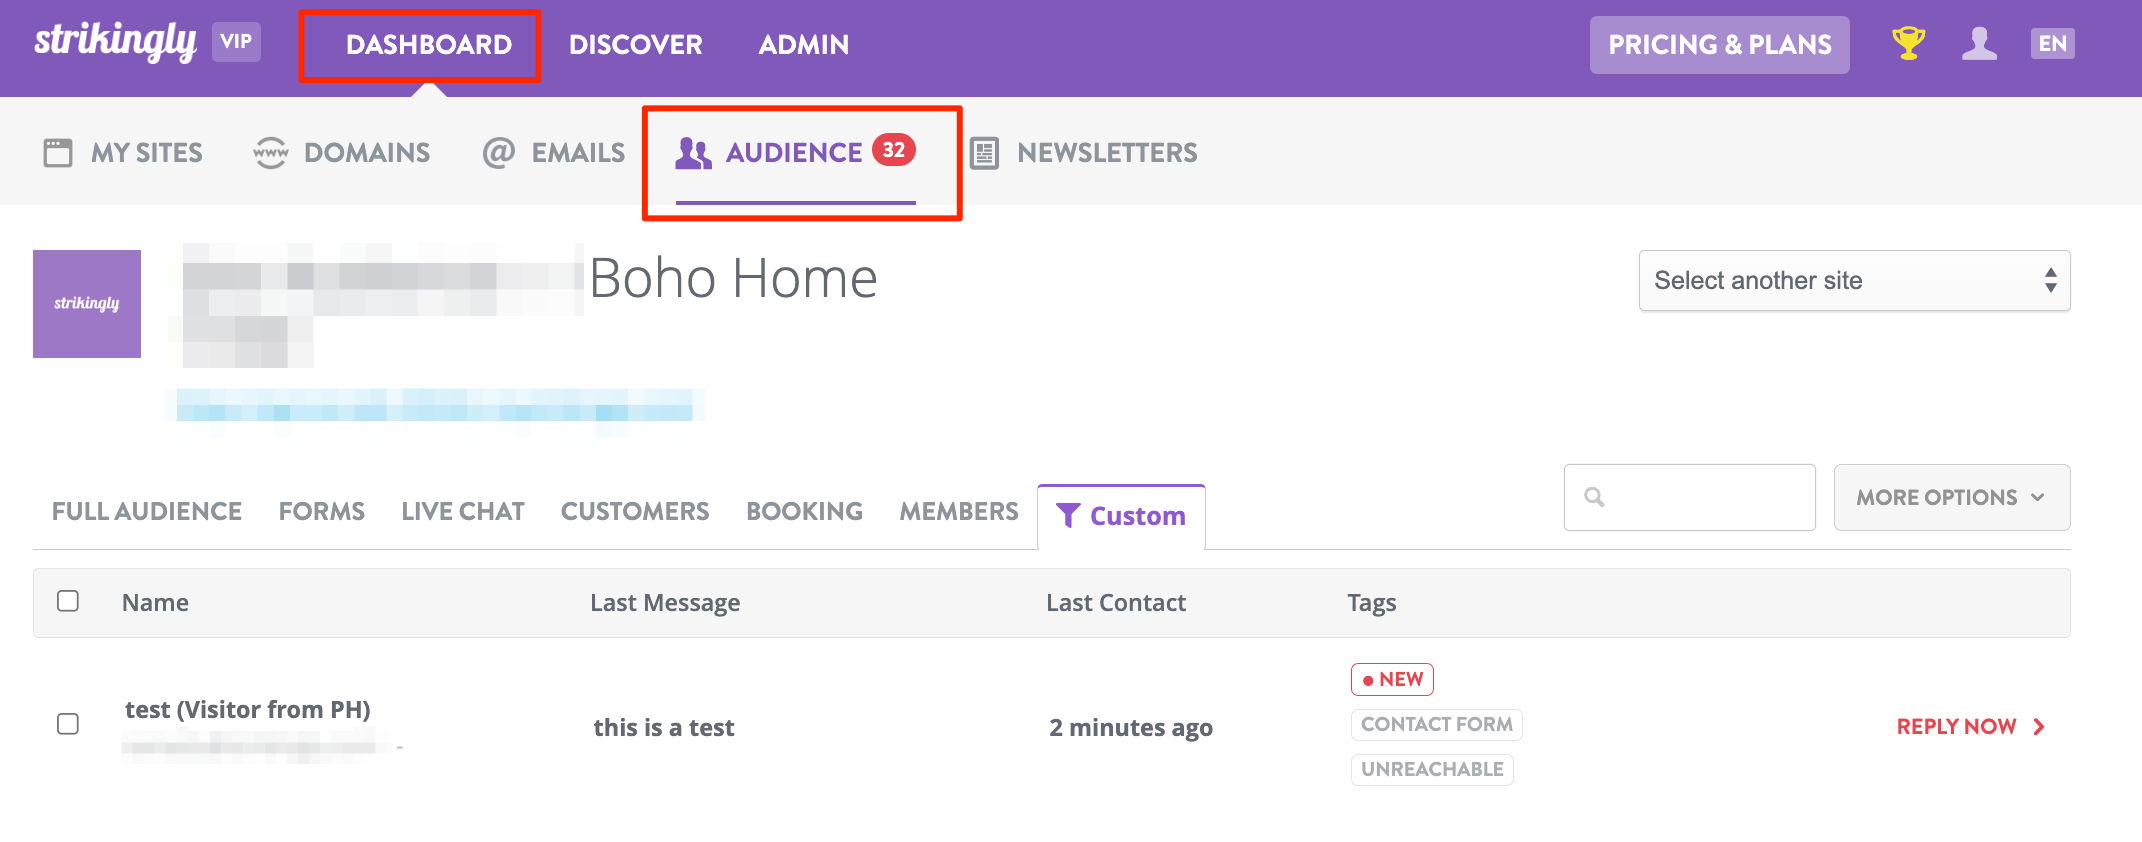Click the My Sites browser icon
The width and height of the screenshot is (2142, 842).
click(58, 153)
